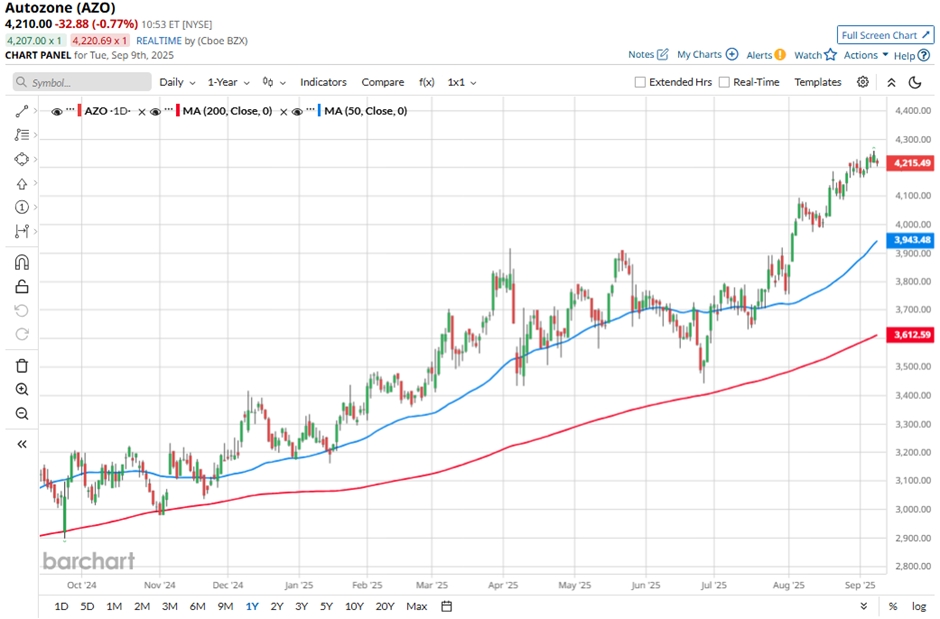
Task: Select the shapes drawing tool
Action: click(x=22, y=159)
